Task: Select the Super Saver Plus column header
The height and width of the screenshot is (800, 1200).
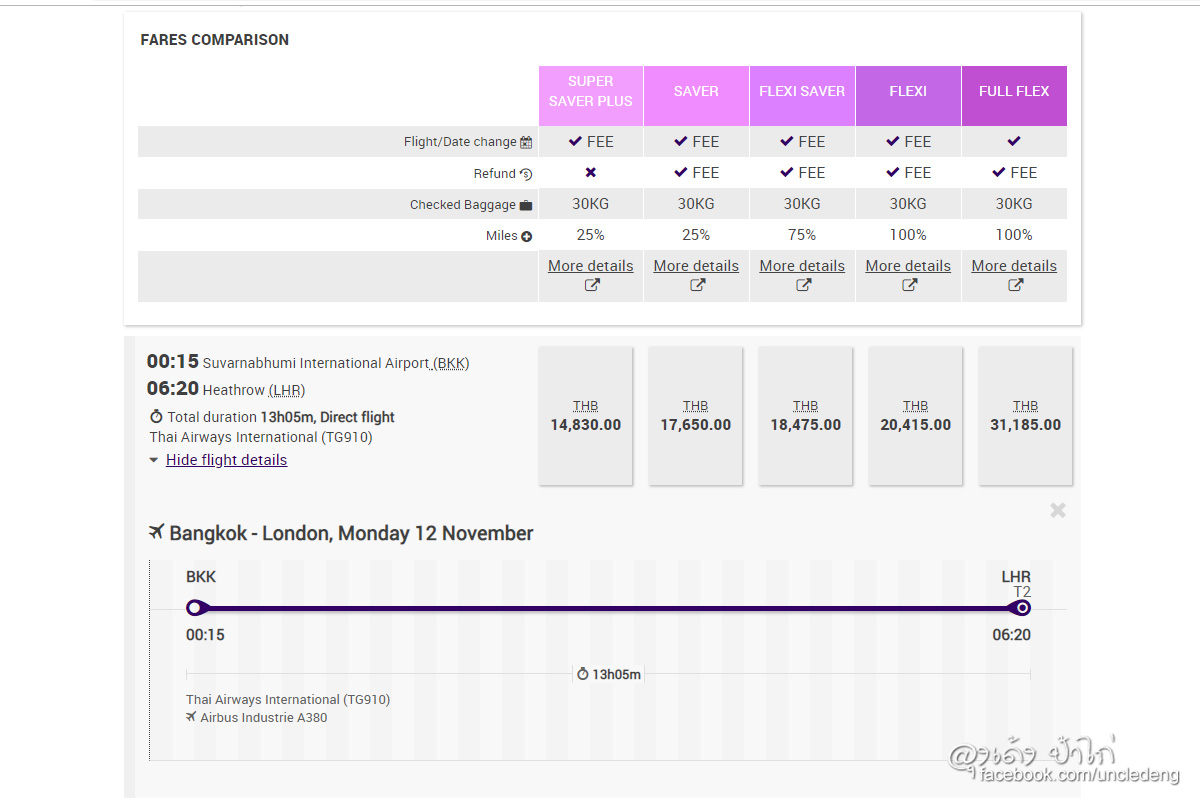Action: (x=591, y=91)
